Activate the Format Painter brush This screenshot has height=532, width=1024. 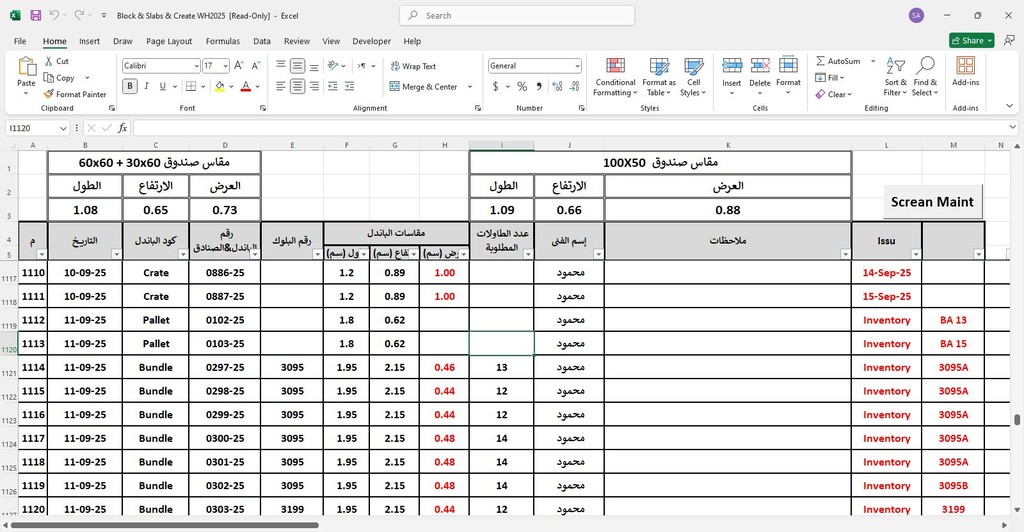click(x=49, y=94)
